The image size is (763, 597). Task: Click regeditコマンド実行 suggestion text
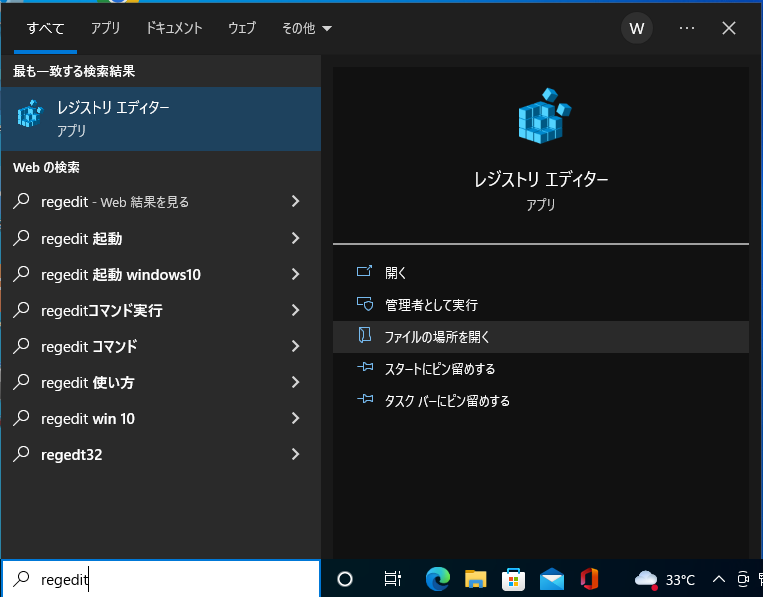point(102,310)
